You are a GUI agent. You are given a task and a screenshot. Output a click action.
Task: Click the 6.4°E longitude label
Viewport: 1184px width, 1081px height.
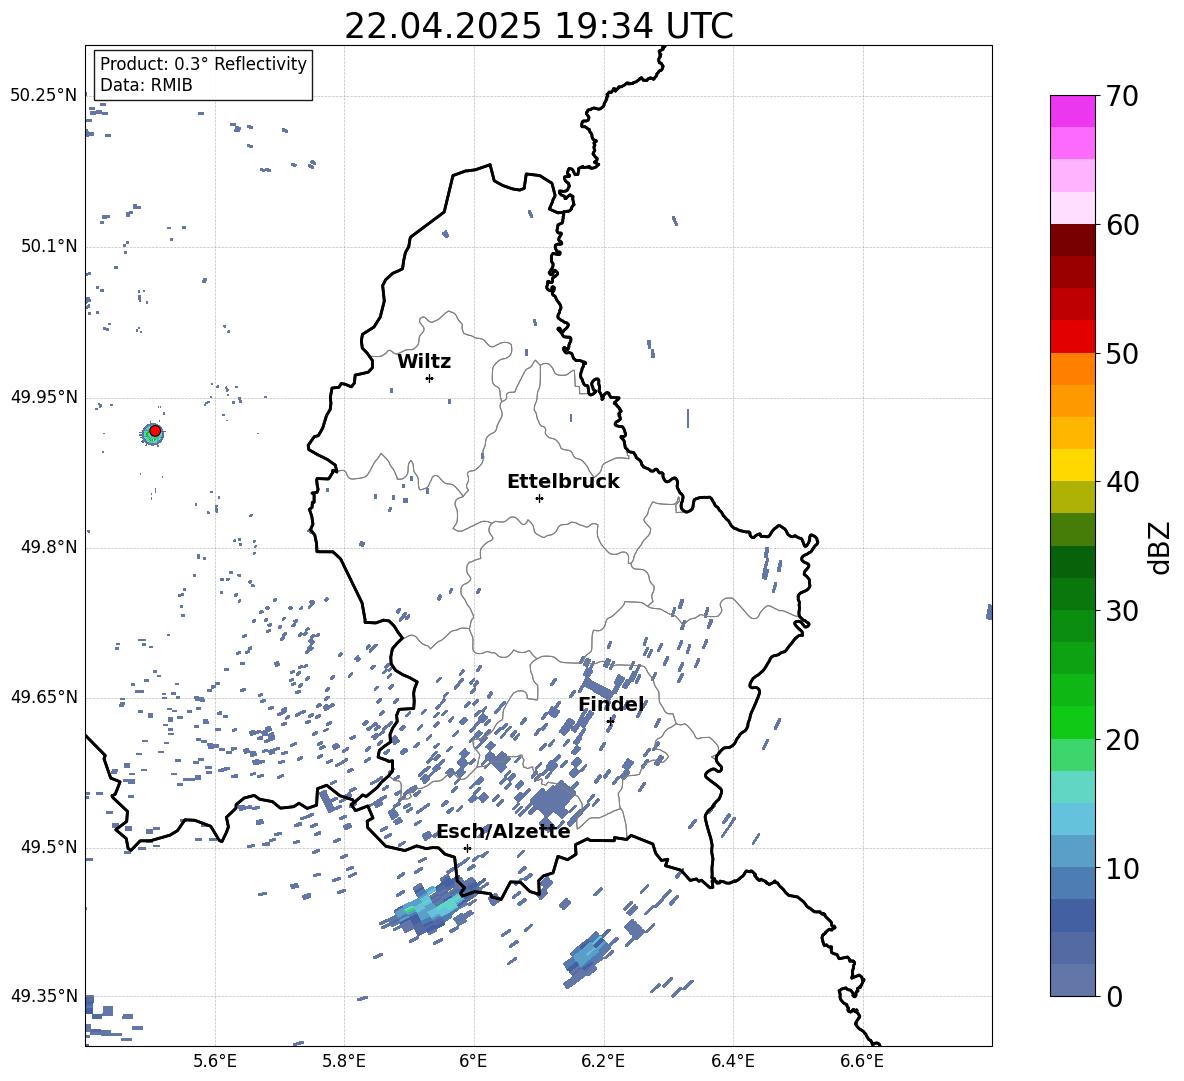(x=732, y=1062)
